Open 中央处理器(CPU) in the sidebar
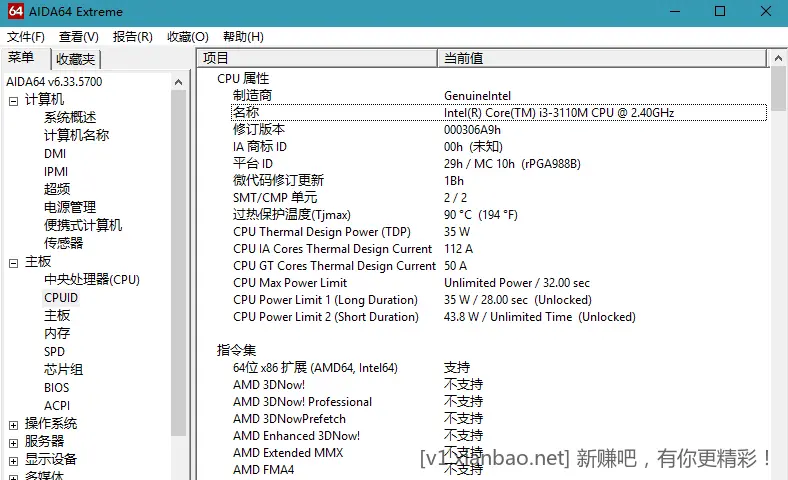The width and height of the screenshot is (788, 480). pos(92,279)
